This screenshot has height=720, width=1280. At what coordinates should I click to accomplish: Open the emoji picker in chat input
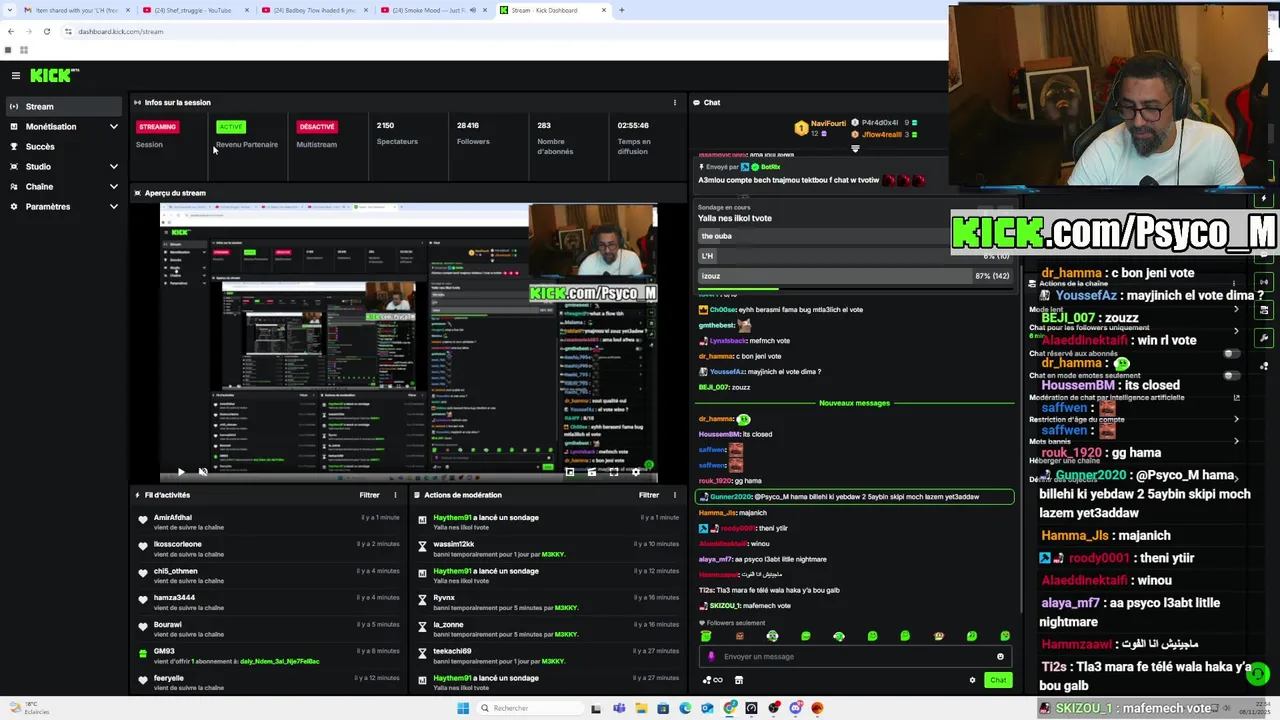click(x=1000, y=656)
